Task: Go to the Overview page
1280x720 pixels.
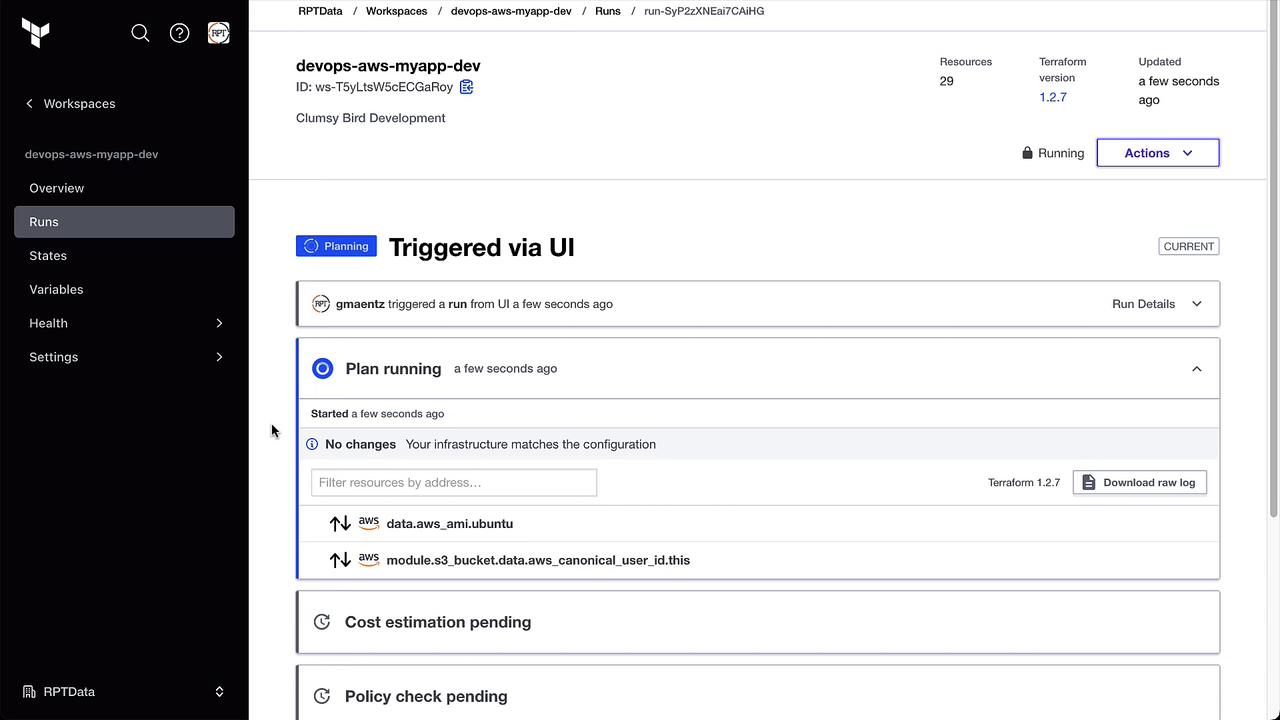Action: point(57,188)
